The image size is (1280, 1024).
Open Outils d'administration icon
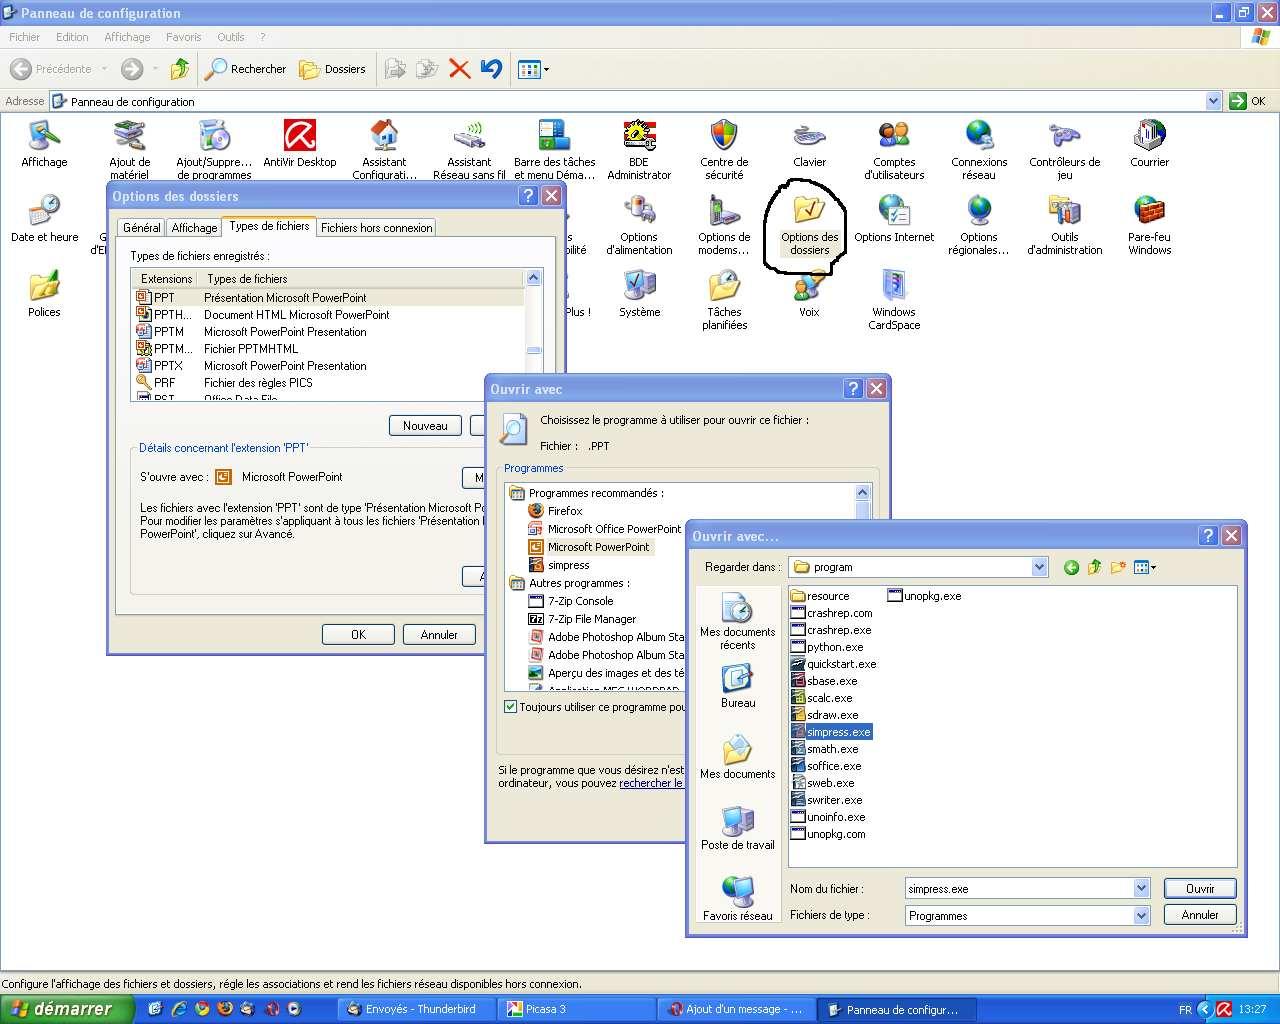click(x=1064, y=224)
